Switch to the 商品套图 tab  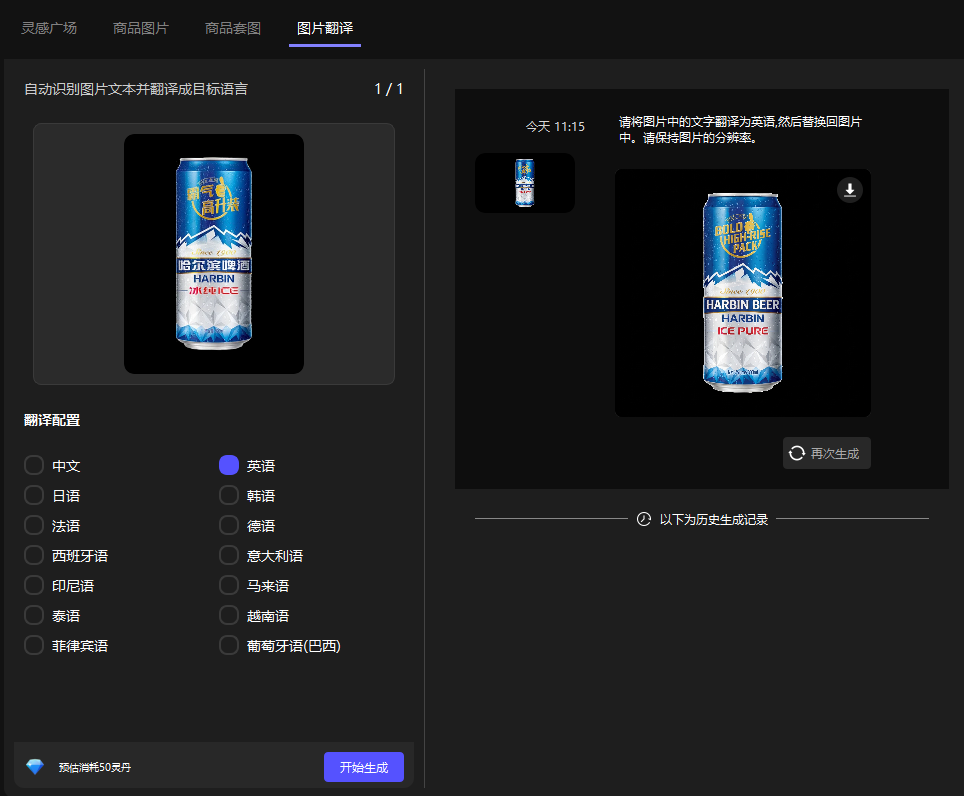point(231,28)
